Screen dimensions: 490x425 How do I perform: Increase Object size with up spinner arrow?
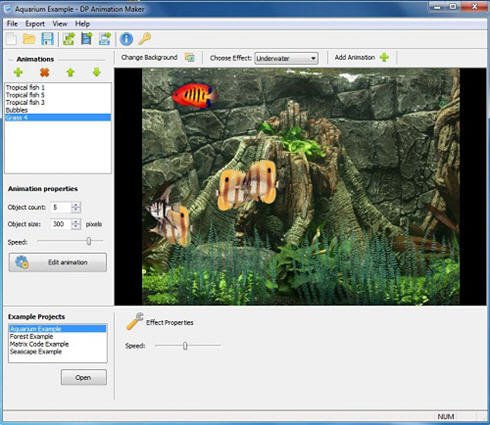click(x=76, y=221)
